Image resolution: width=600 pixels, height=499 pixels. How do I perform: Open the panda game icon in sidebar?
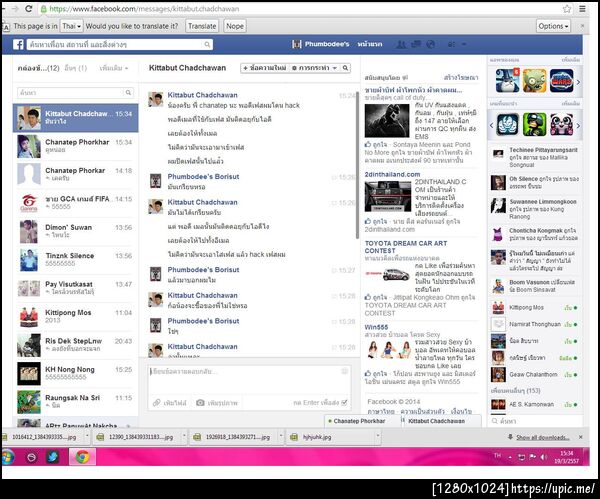coord(561,124)
